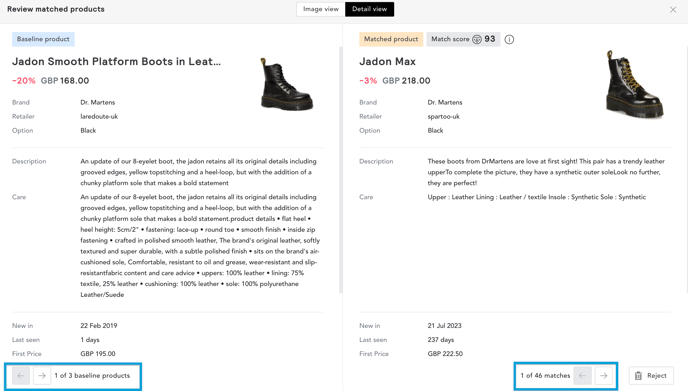Viewport: 688px width, 391px height.
Task: Click the spartoo-uk retailer value
Action: pos(444,116)
